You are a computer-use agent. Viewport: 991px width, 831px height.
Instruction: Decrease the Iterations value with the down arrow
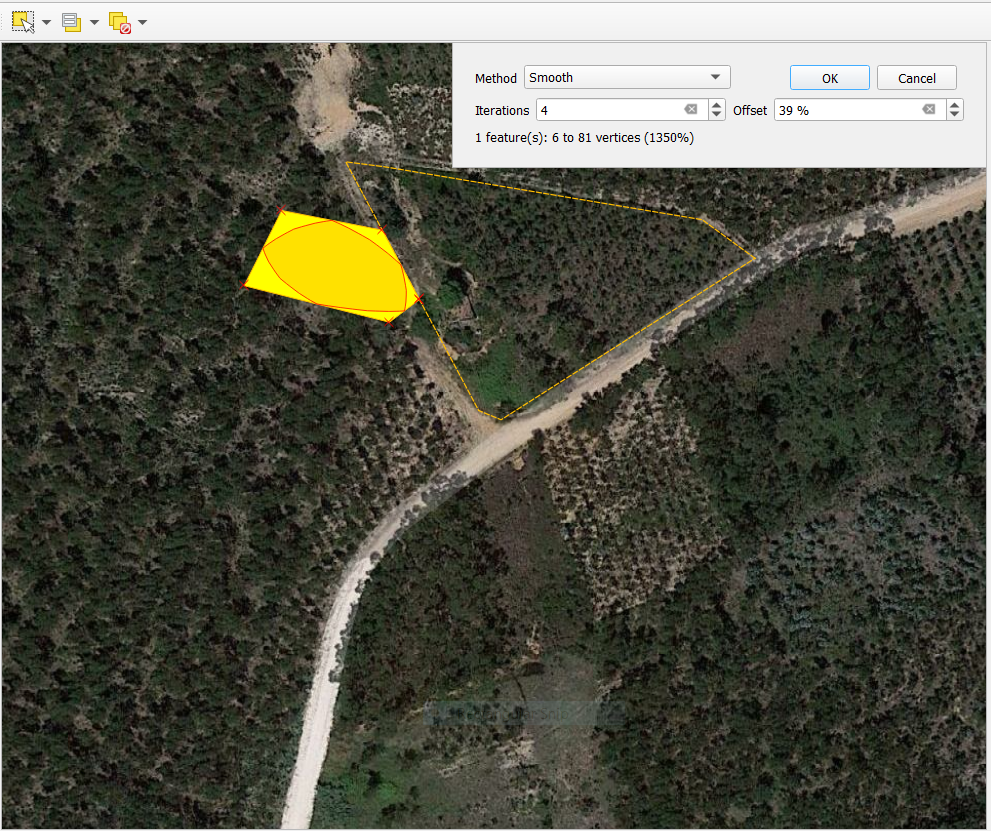[x=716, y=115]
